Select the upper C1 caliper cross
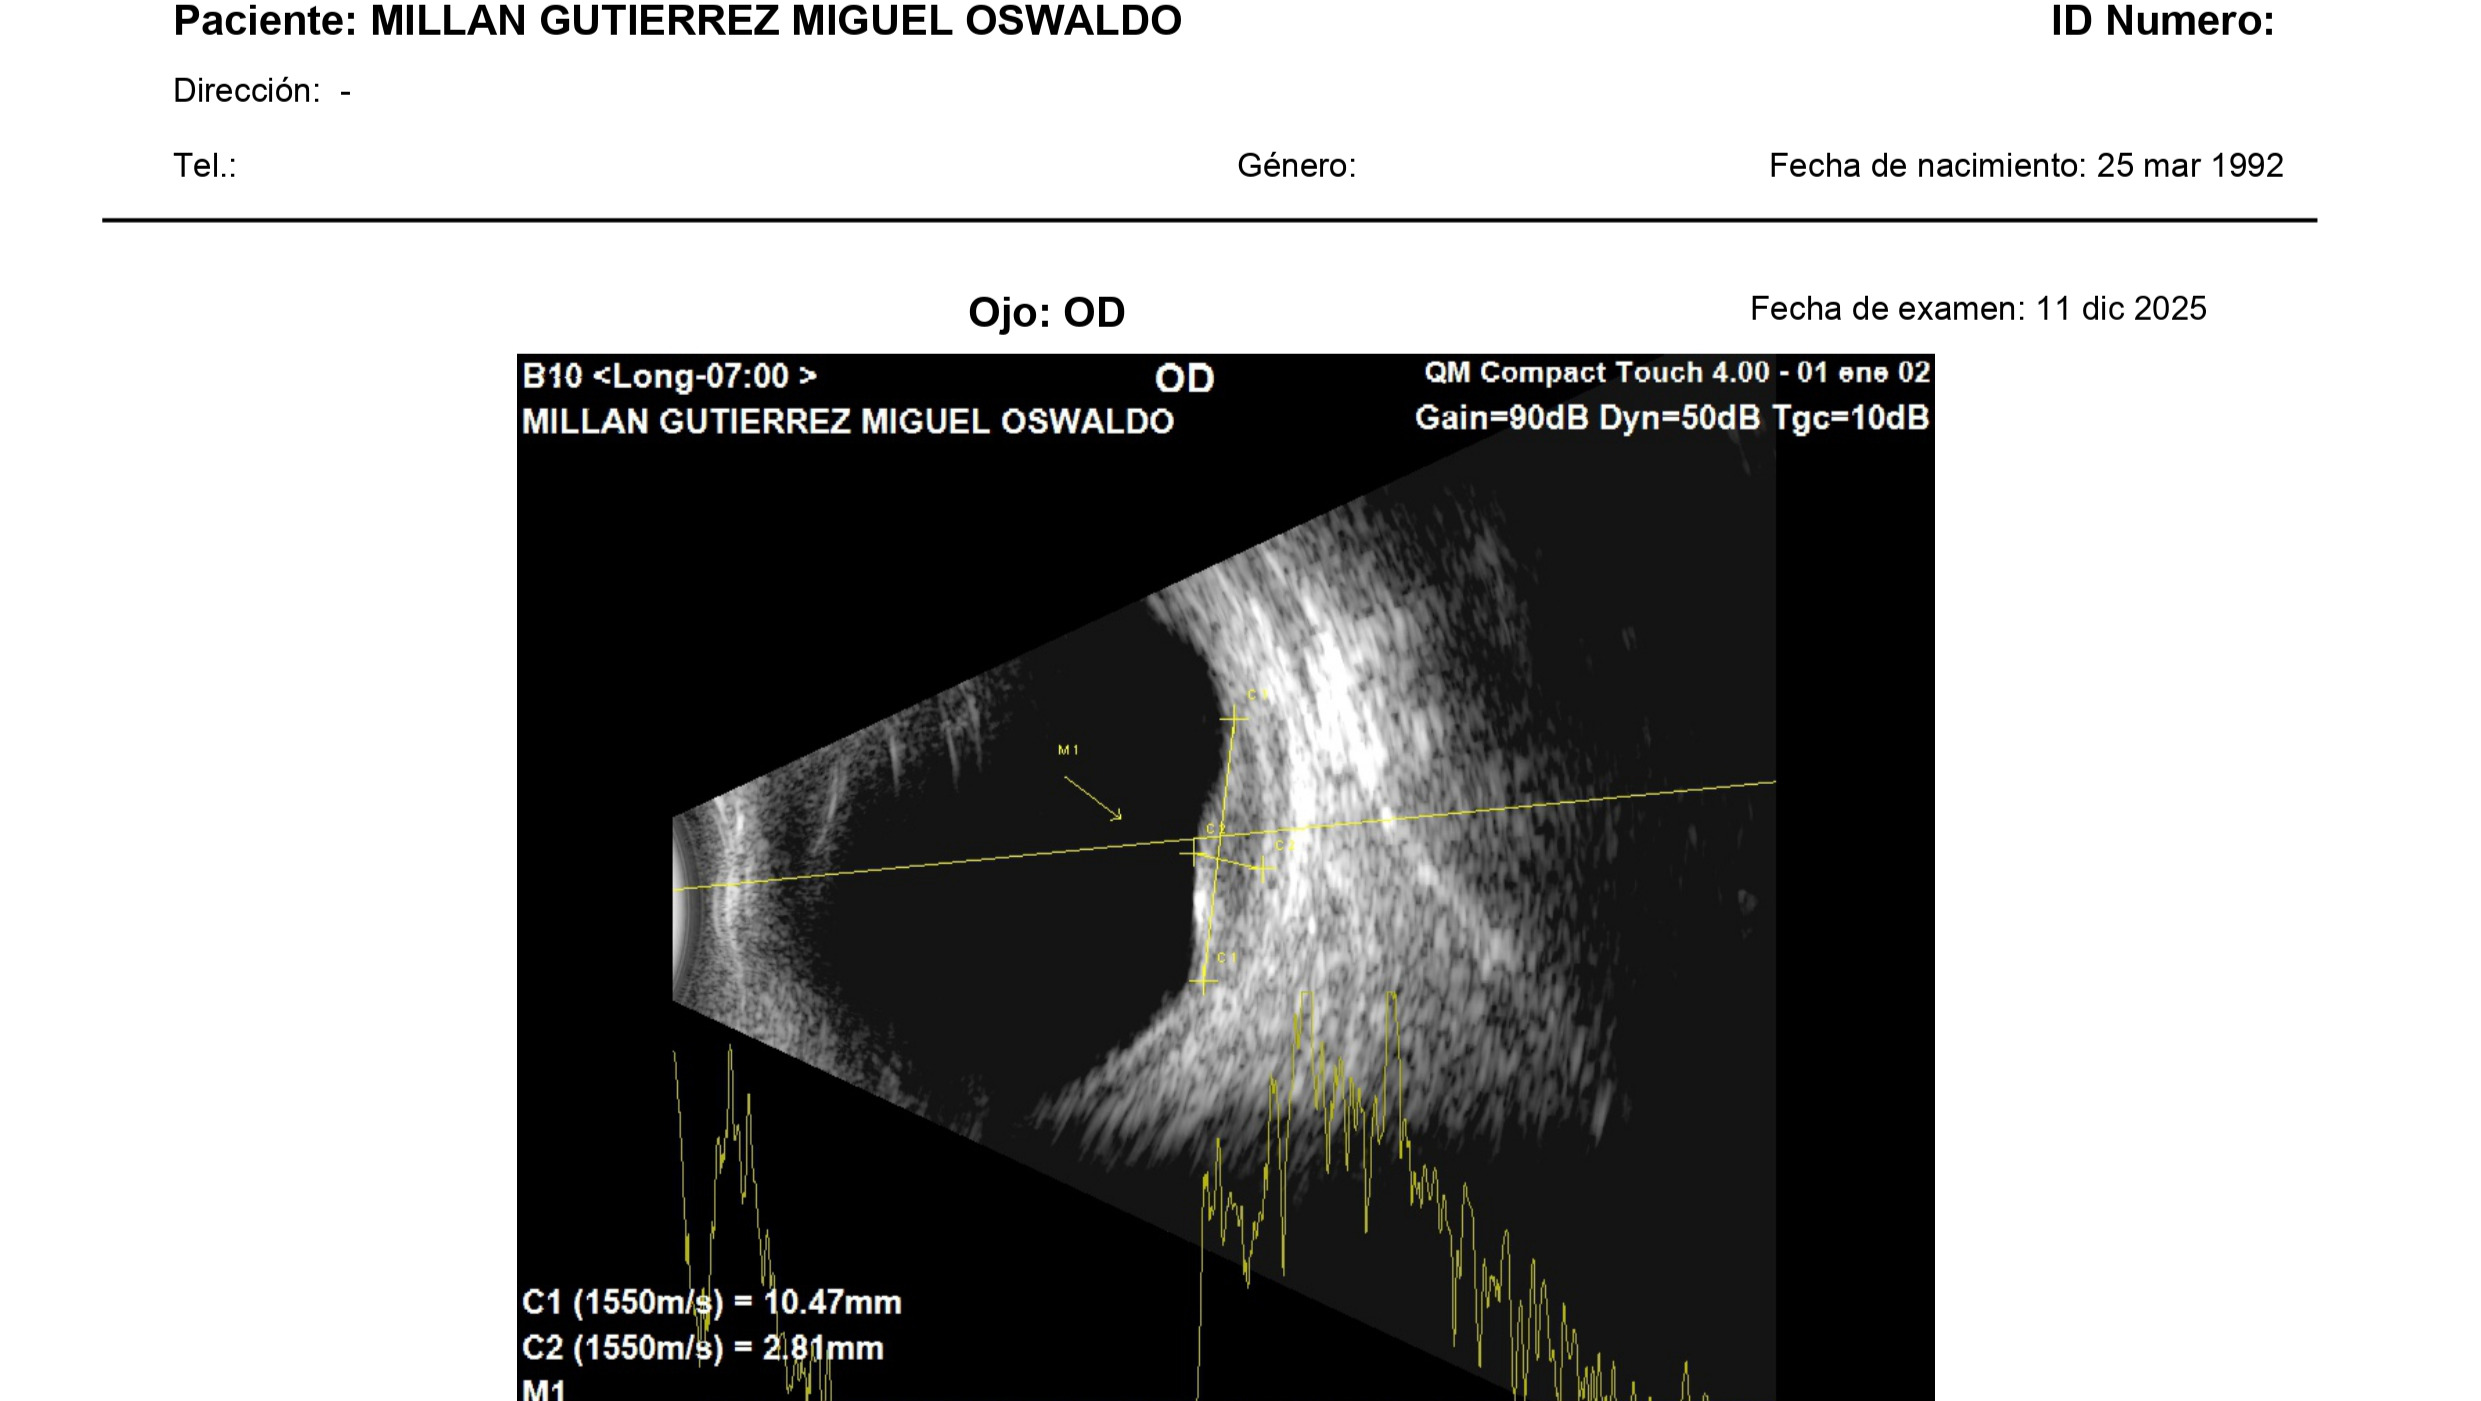 point(1234,718)
